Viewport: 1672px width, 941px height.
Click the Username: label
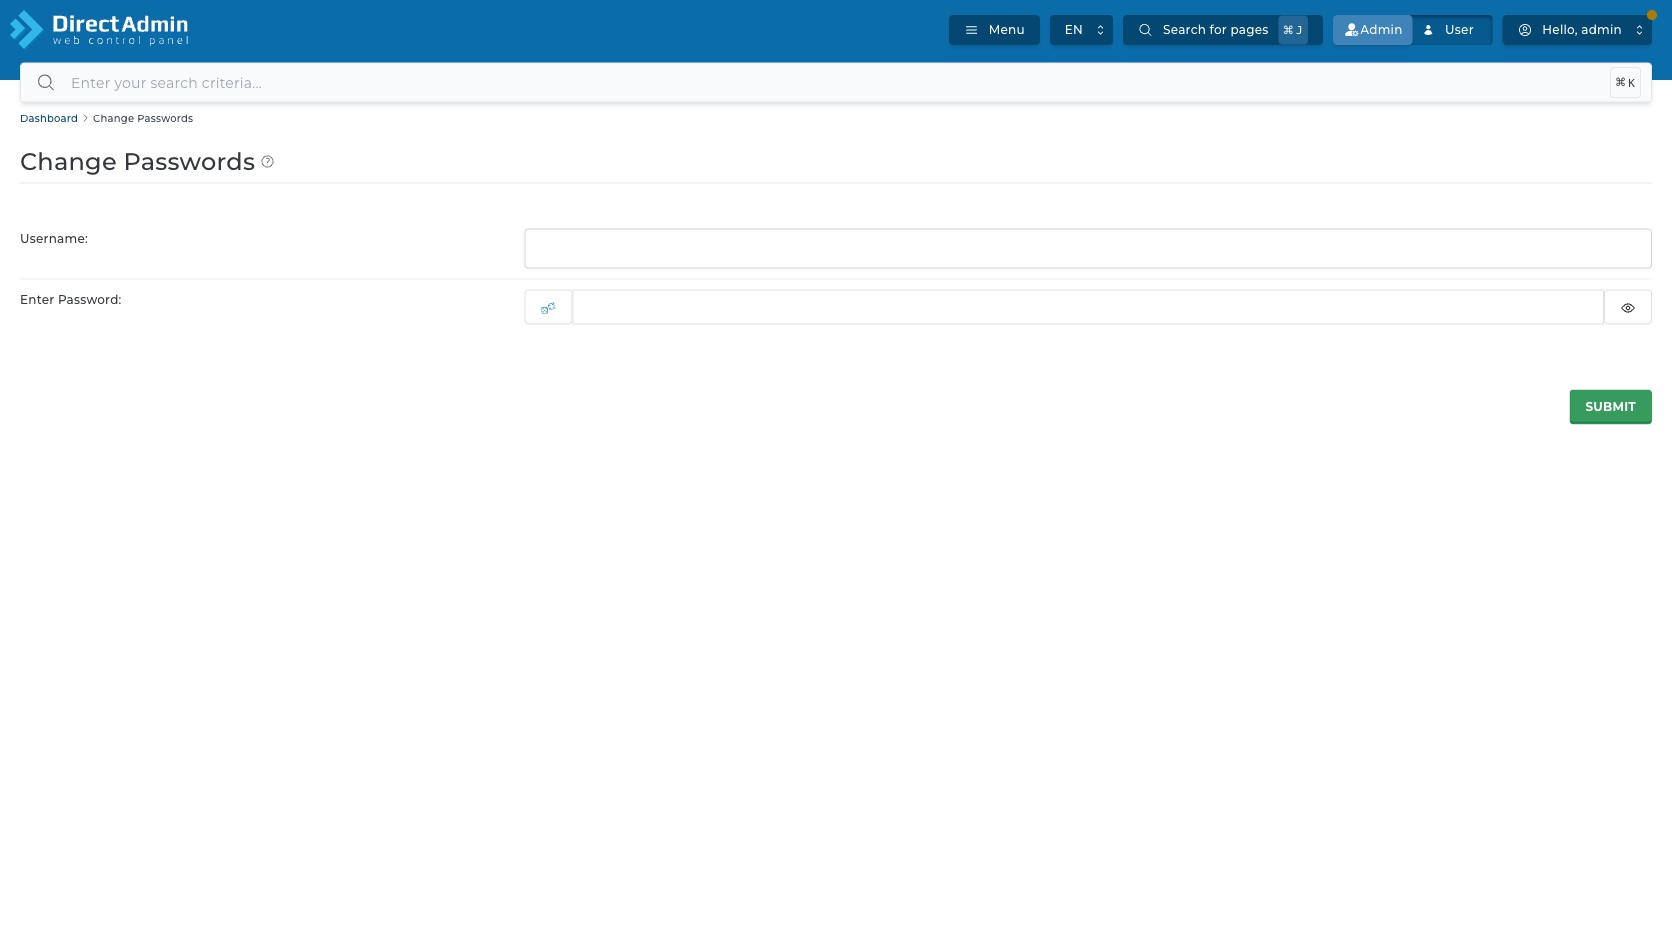(54, 239)
